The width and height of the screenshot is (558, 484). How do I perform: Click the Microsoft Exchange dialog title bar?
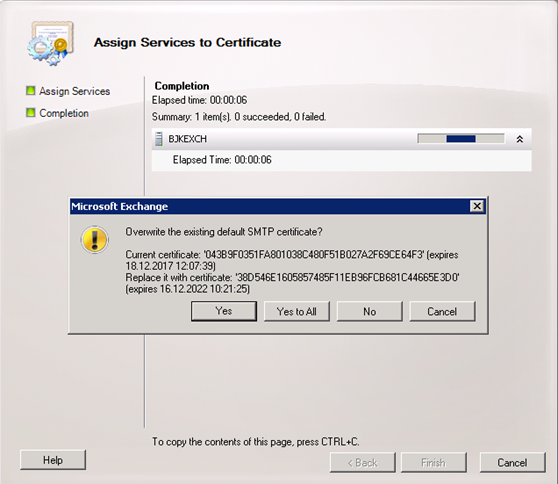pyautogui.click(x=270, y=206)
